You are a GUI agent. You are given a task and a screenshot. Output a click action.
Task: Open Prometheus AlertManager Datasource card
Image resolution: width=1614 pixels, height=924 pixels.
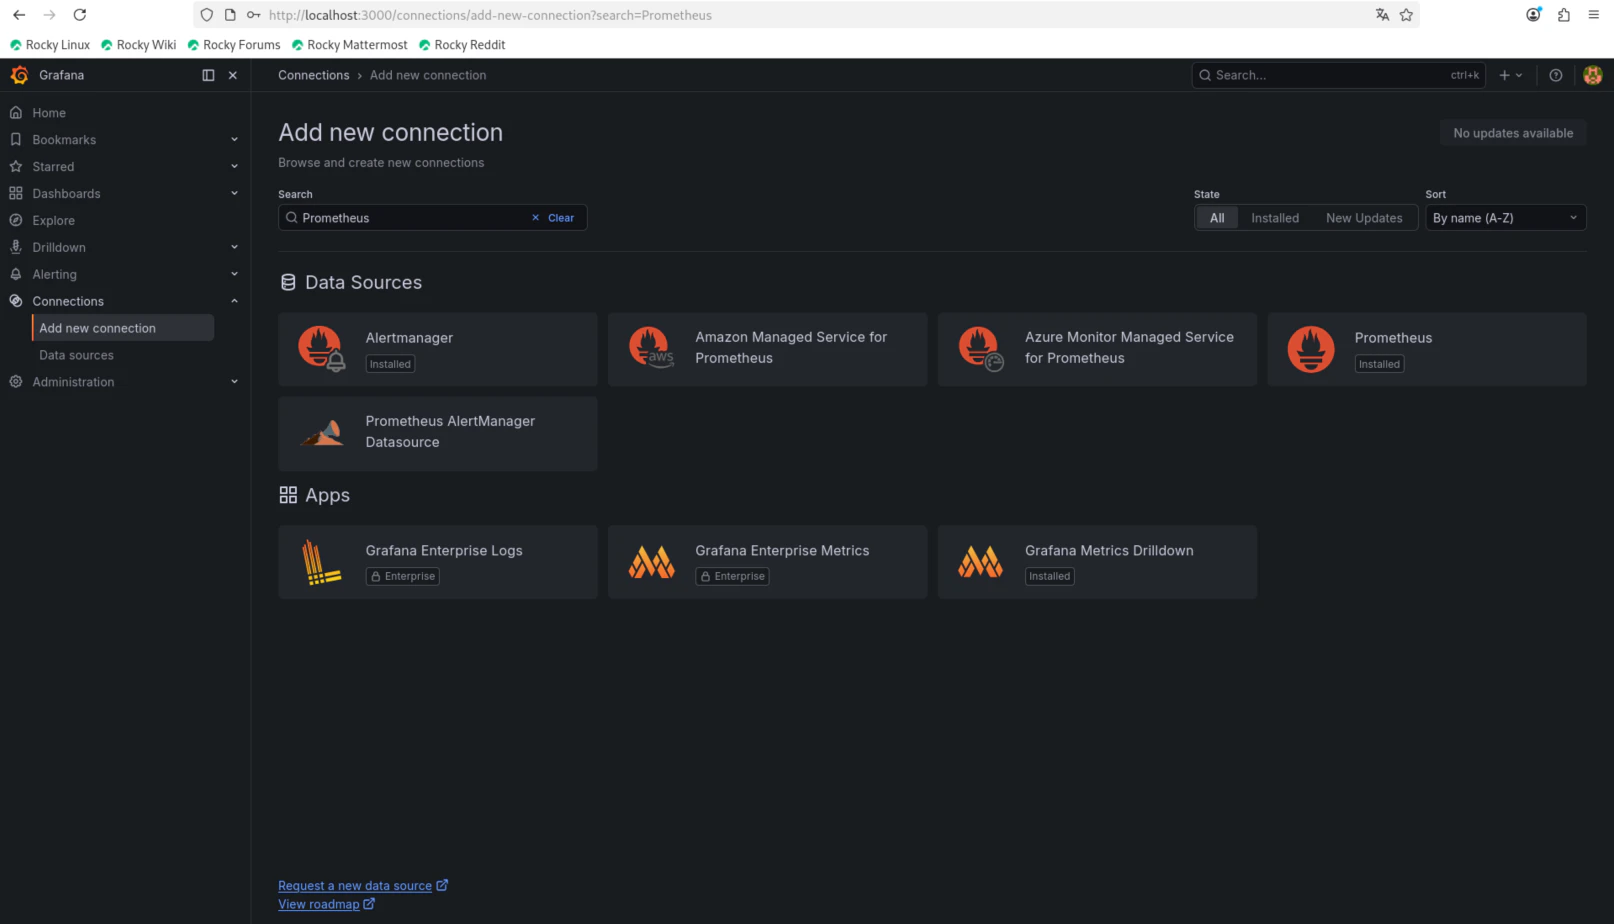(x=438, y=433)
